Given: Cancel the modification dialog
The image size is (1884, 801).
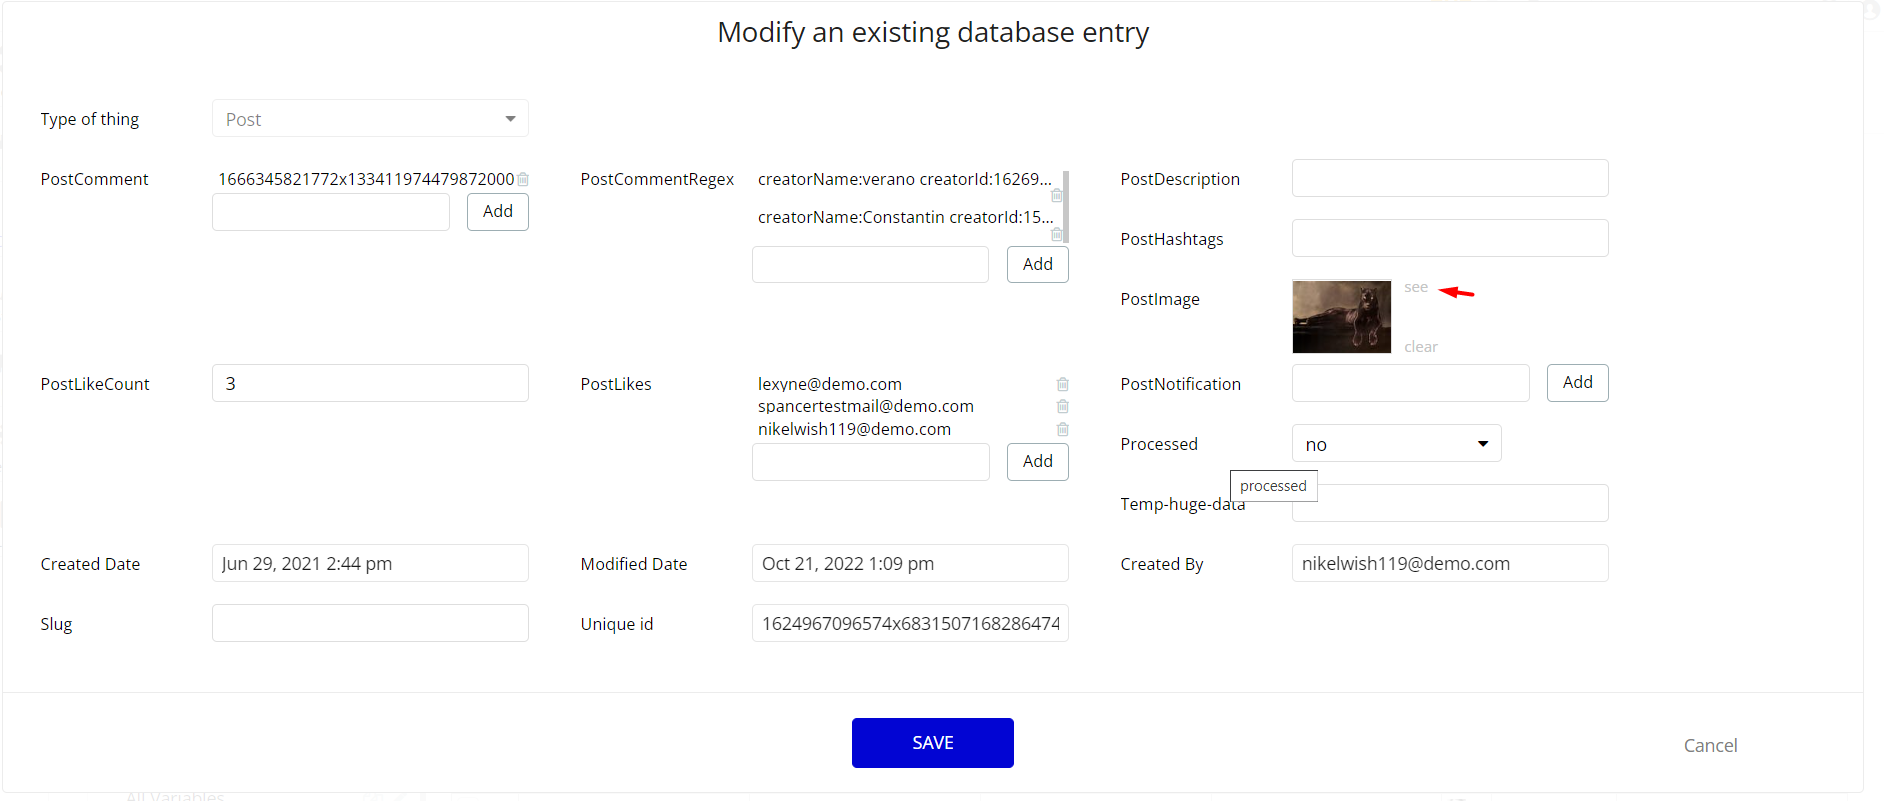Looking at the screenshot, I should click(x=1710, y=746).
